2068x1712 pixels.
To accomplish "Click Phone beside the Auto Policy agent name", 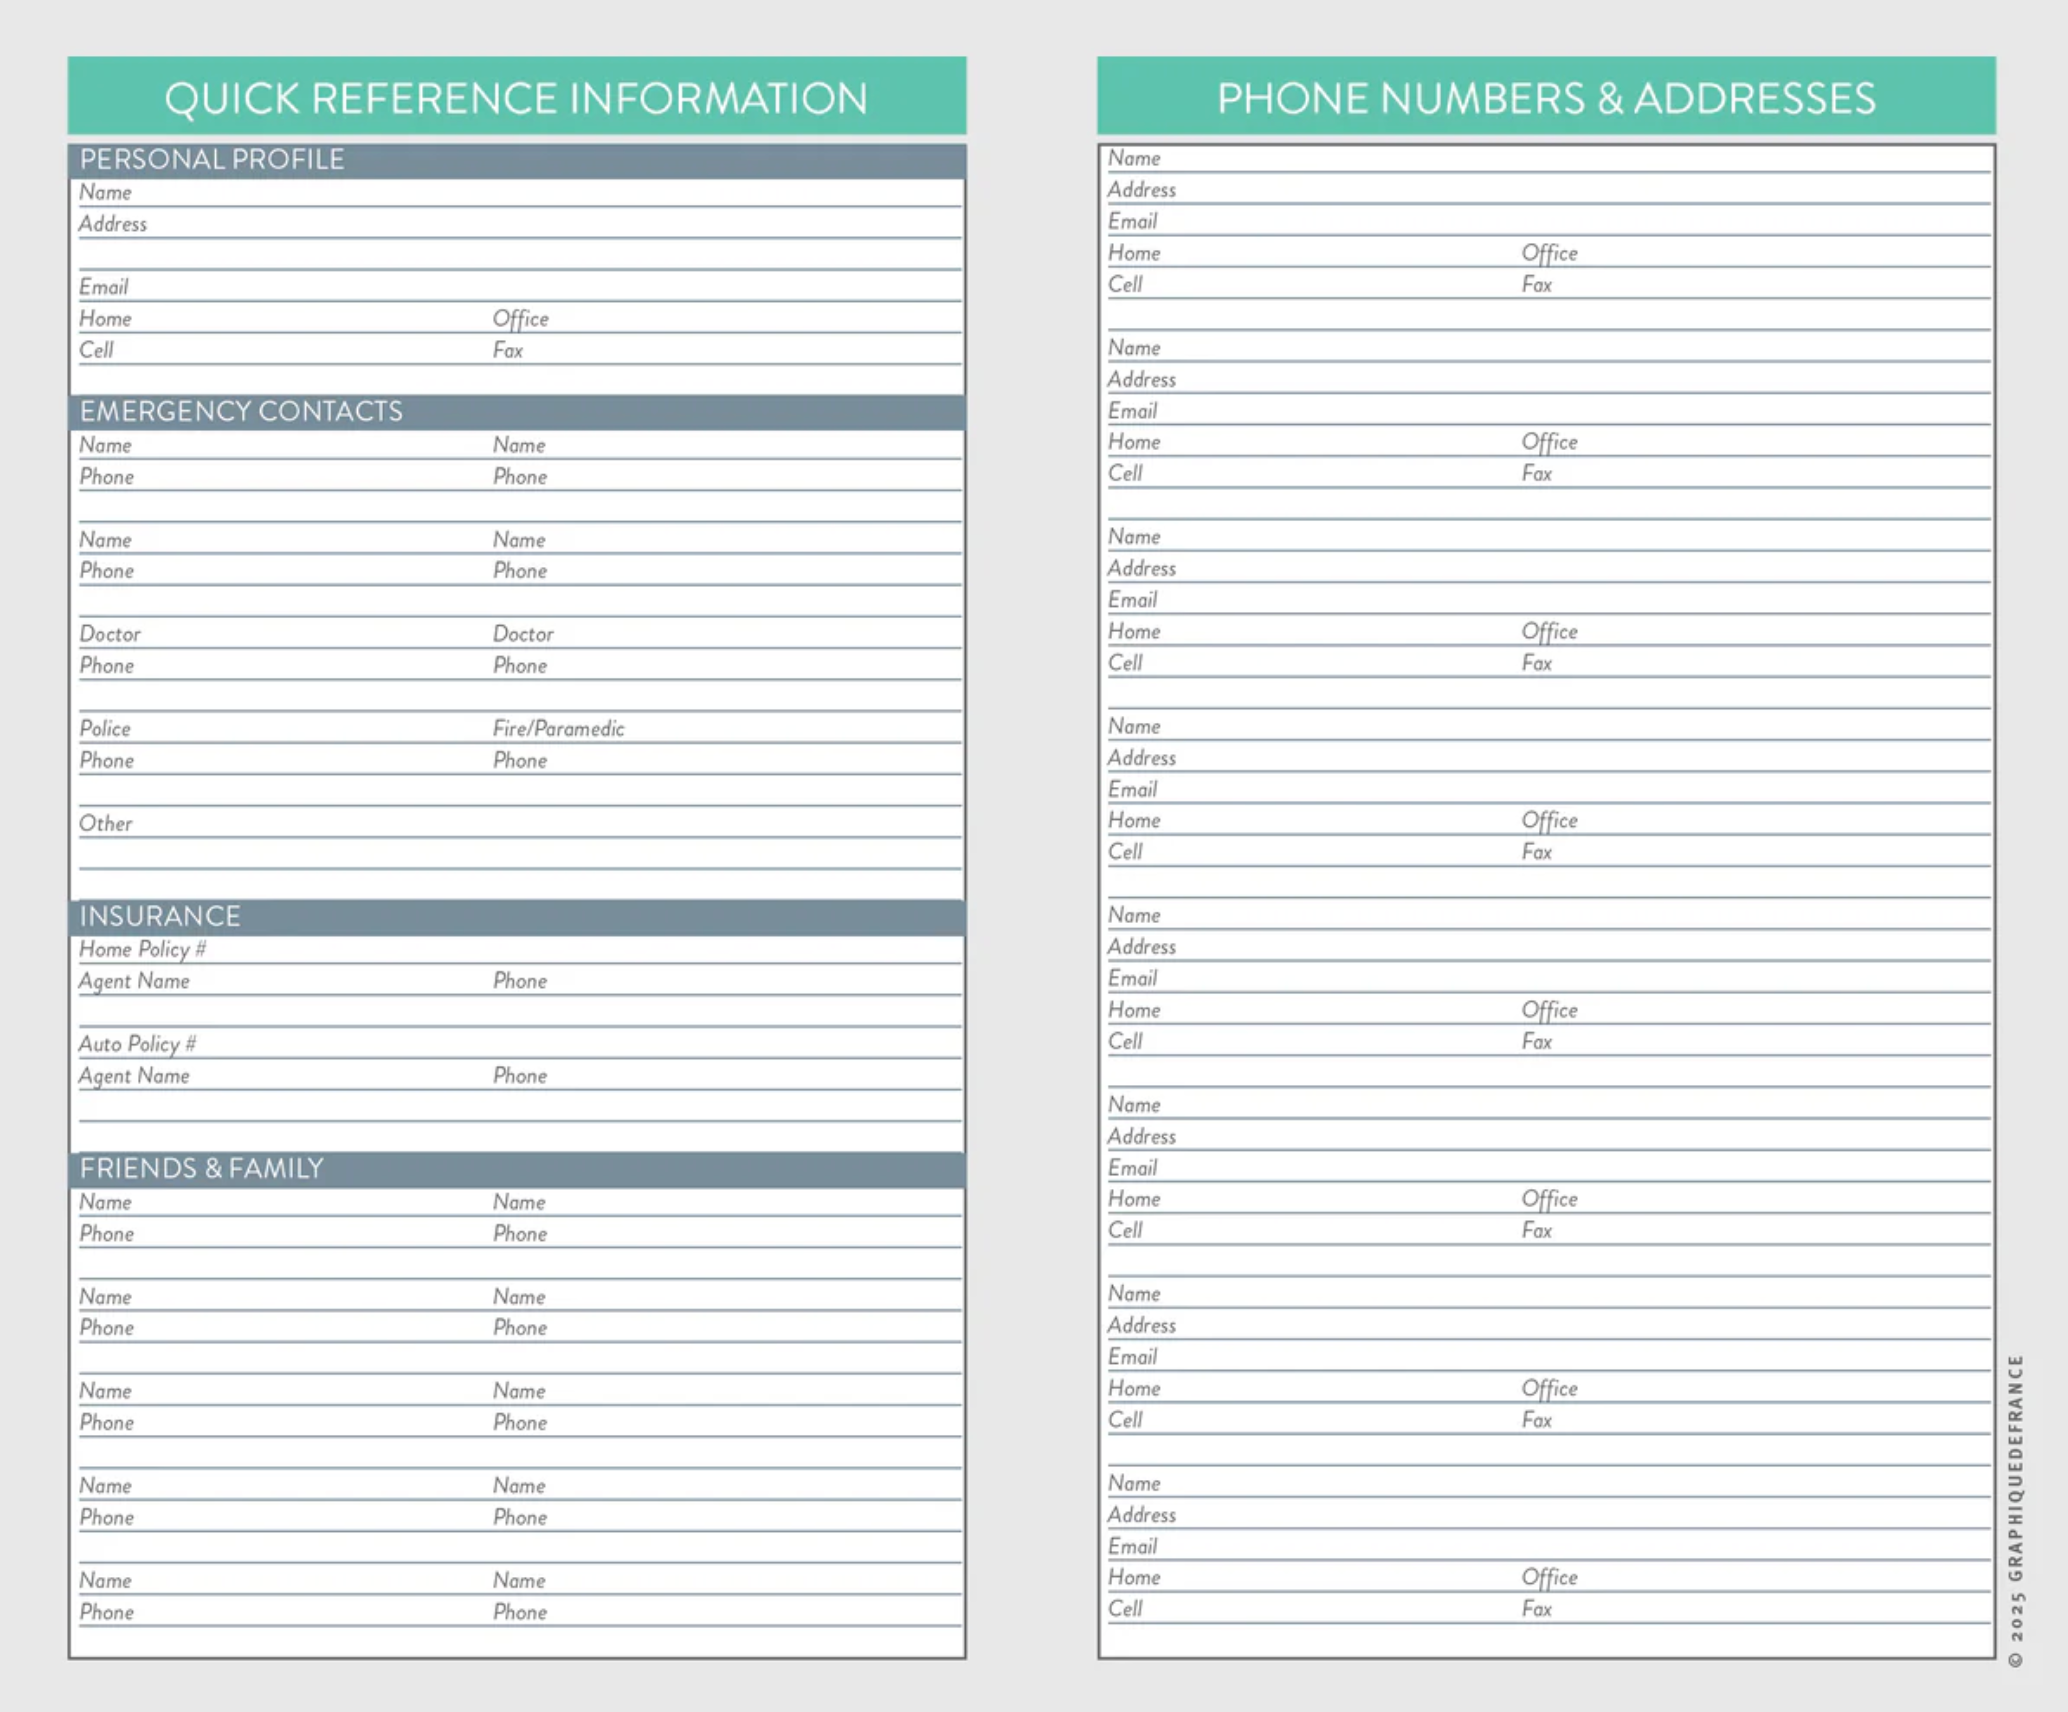I will 519,1077.
